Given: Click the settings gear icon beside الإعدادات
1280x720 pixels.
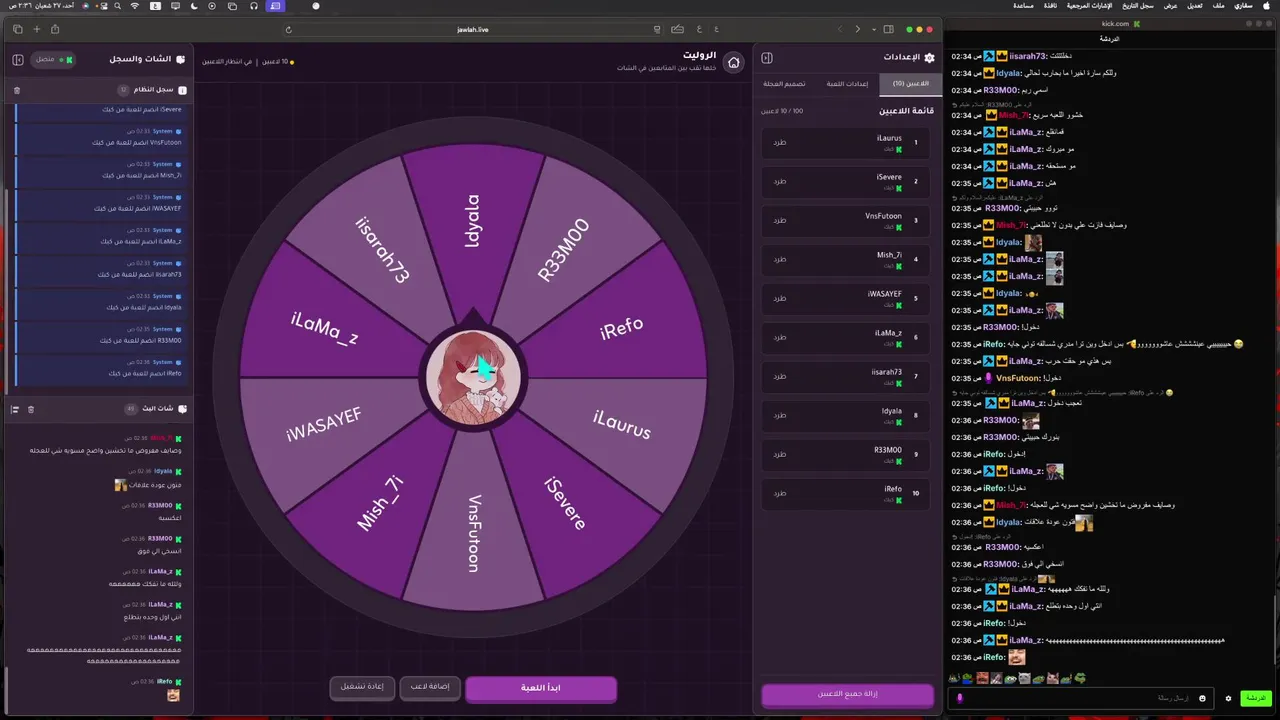Looking at the screenshot, I should [x=929, y=58].
